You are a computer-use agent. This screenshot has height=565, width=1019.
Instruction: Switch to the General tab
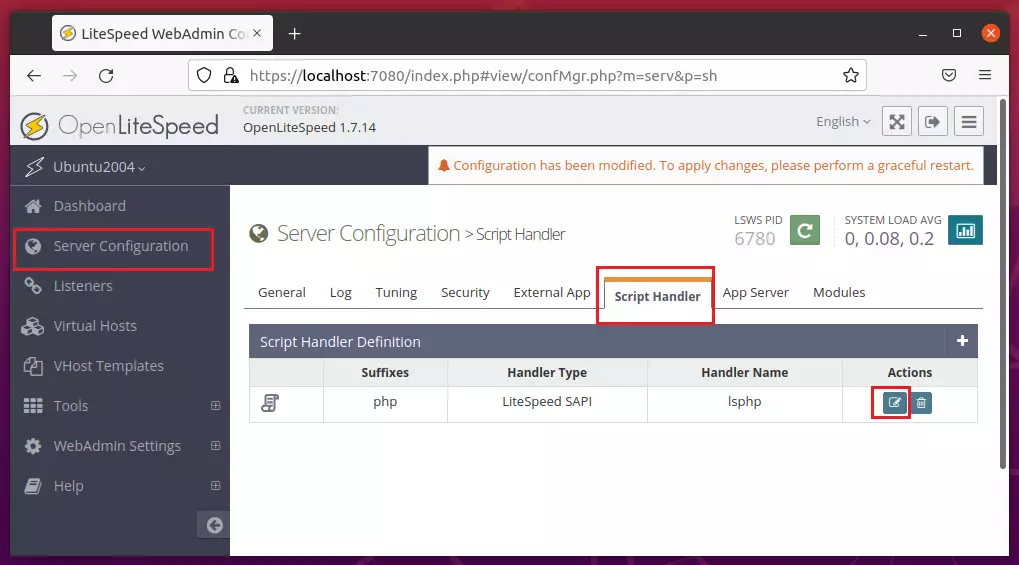click(281, 293)
